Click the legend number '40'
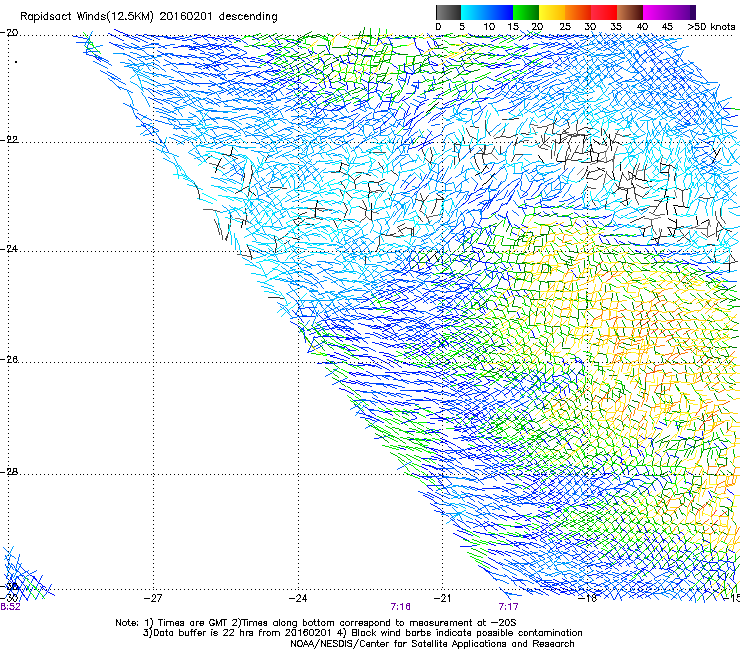 point(642,27)
